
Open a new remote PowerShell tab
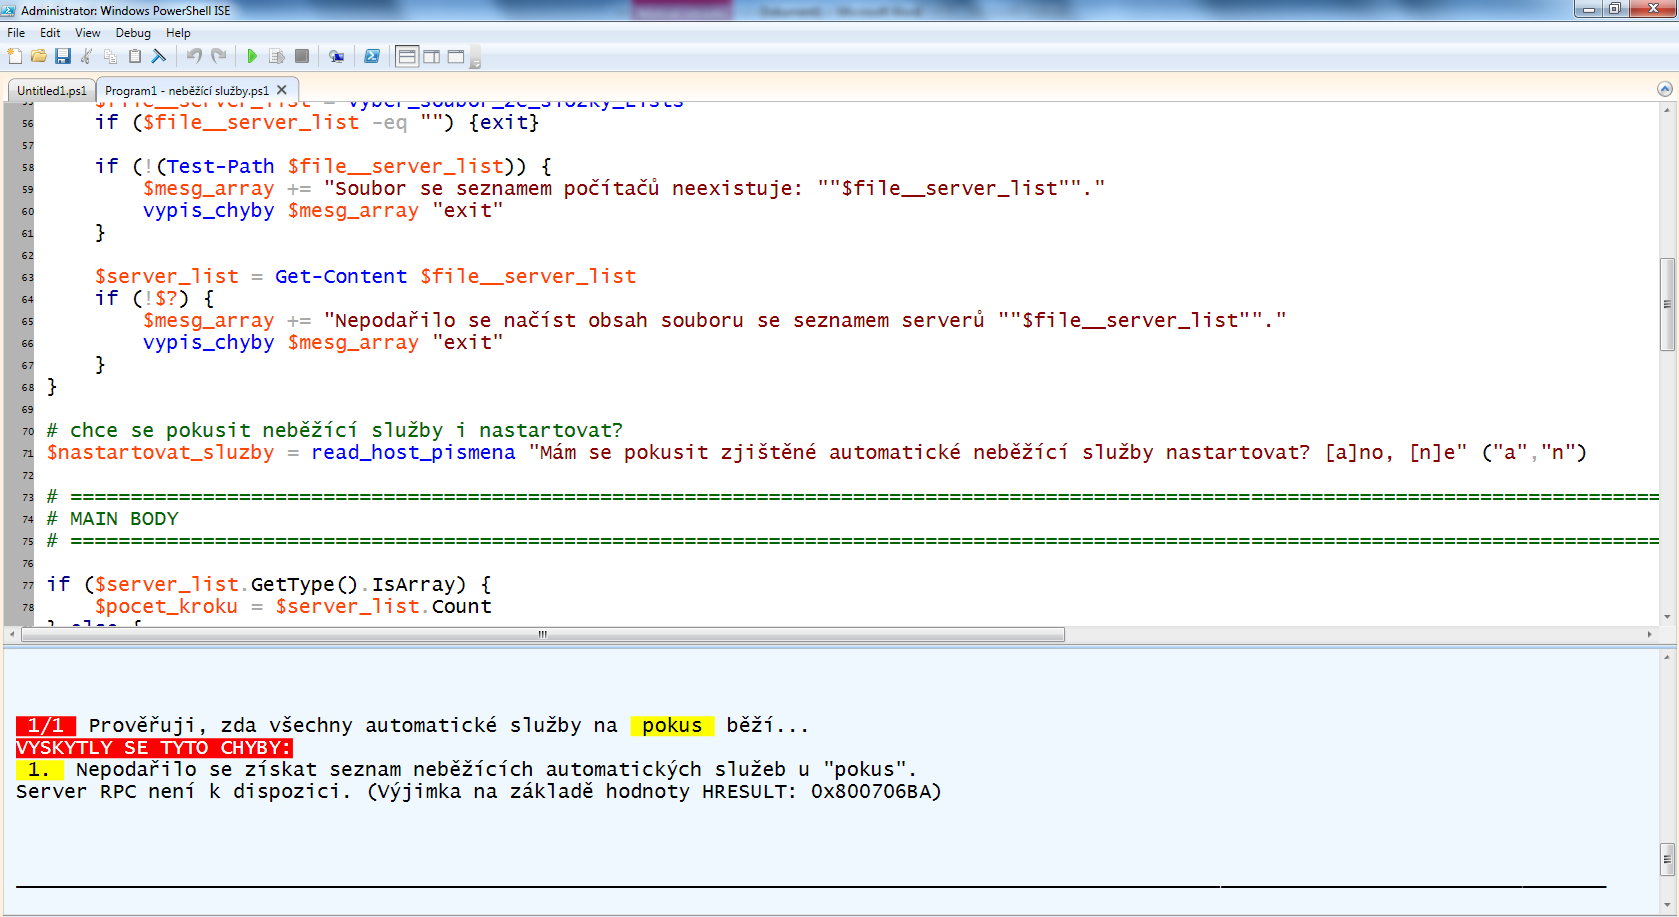coord(337,56)
